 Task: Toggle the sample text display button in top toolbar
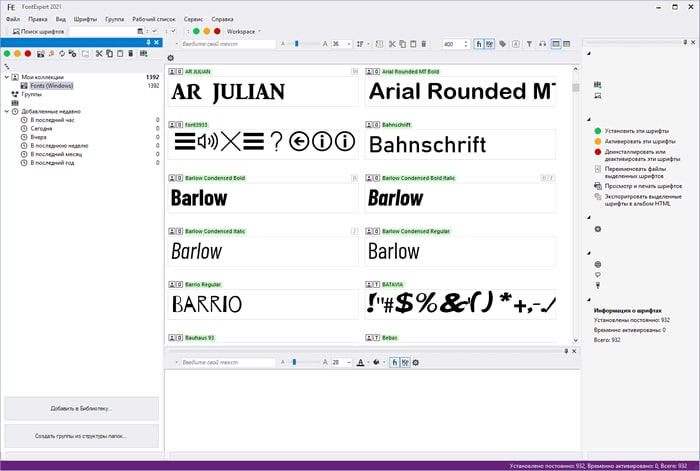pos(490,44)
